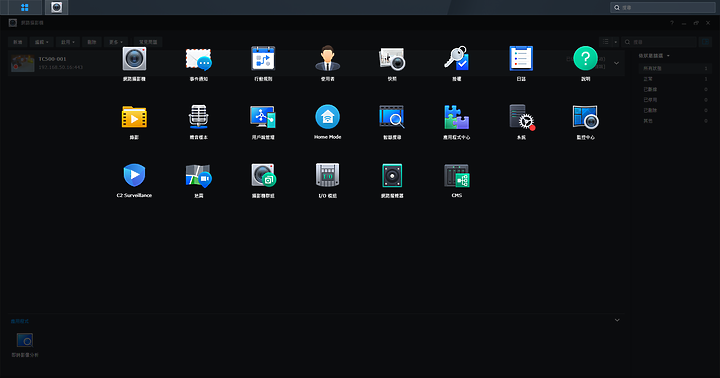Open the C2 Surveillance shield icon
Viewport: 720px width, 378px height.
[x=134, y=175]
